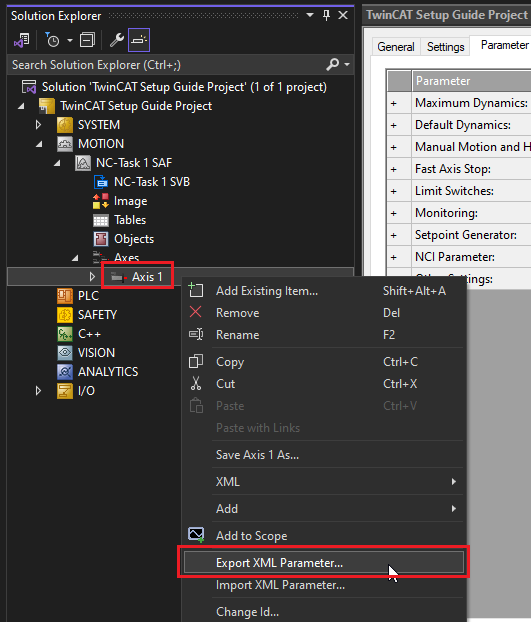
Task: Choose Add to Scope menu entry
Action: tap(324, 536)
